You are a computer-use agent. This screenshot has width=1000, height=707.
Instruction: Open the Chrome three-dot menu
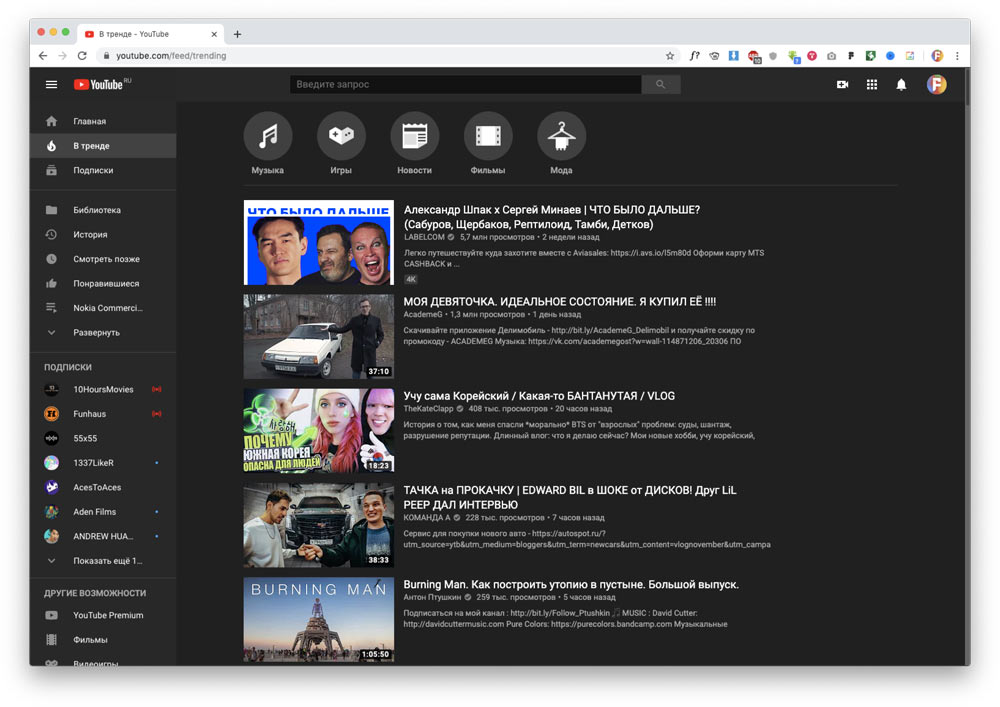pyautogui.click(x=957, y=56)
